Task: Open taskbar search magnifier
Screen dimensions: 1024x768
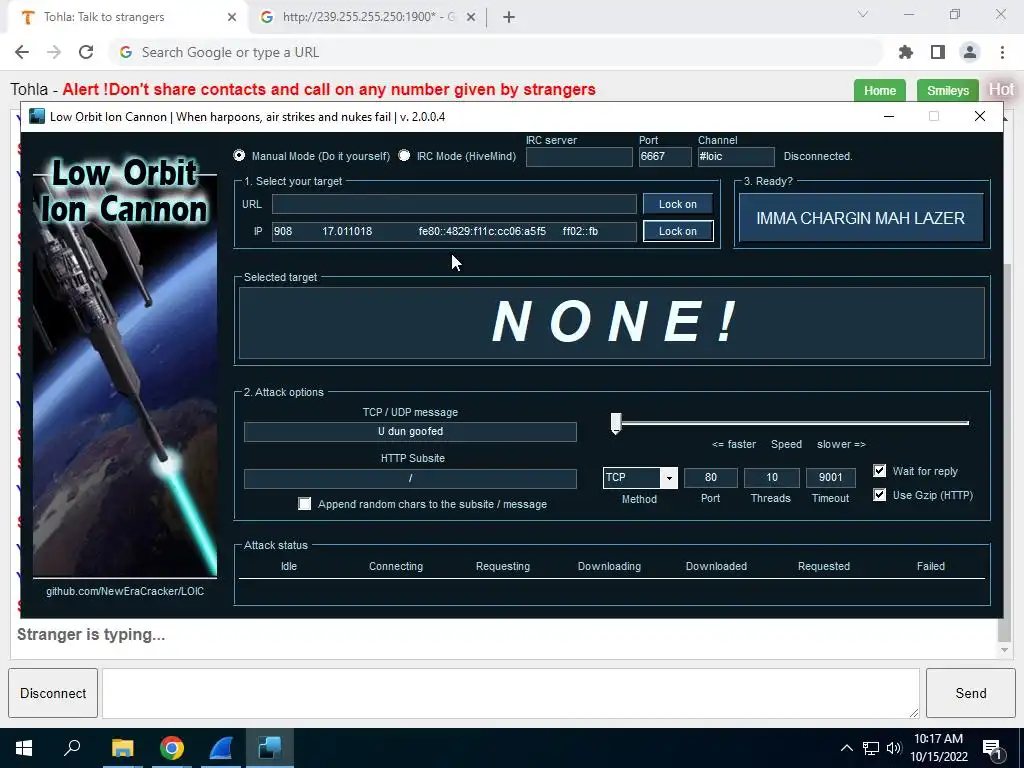Action: pyautogui.click(x=72, y=748)
